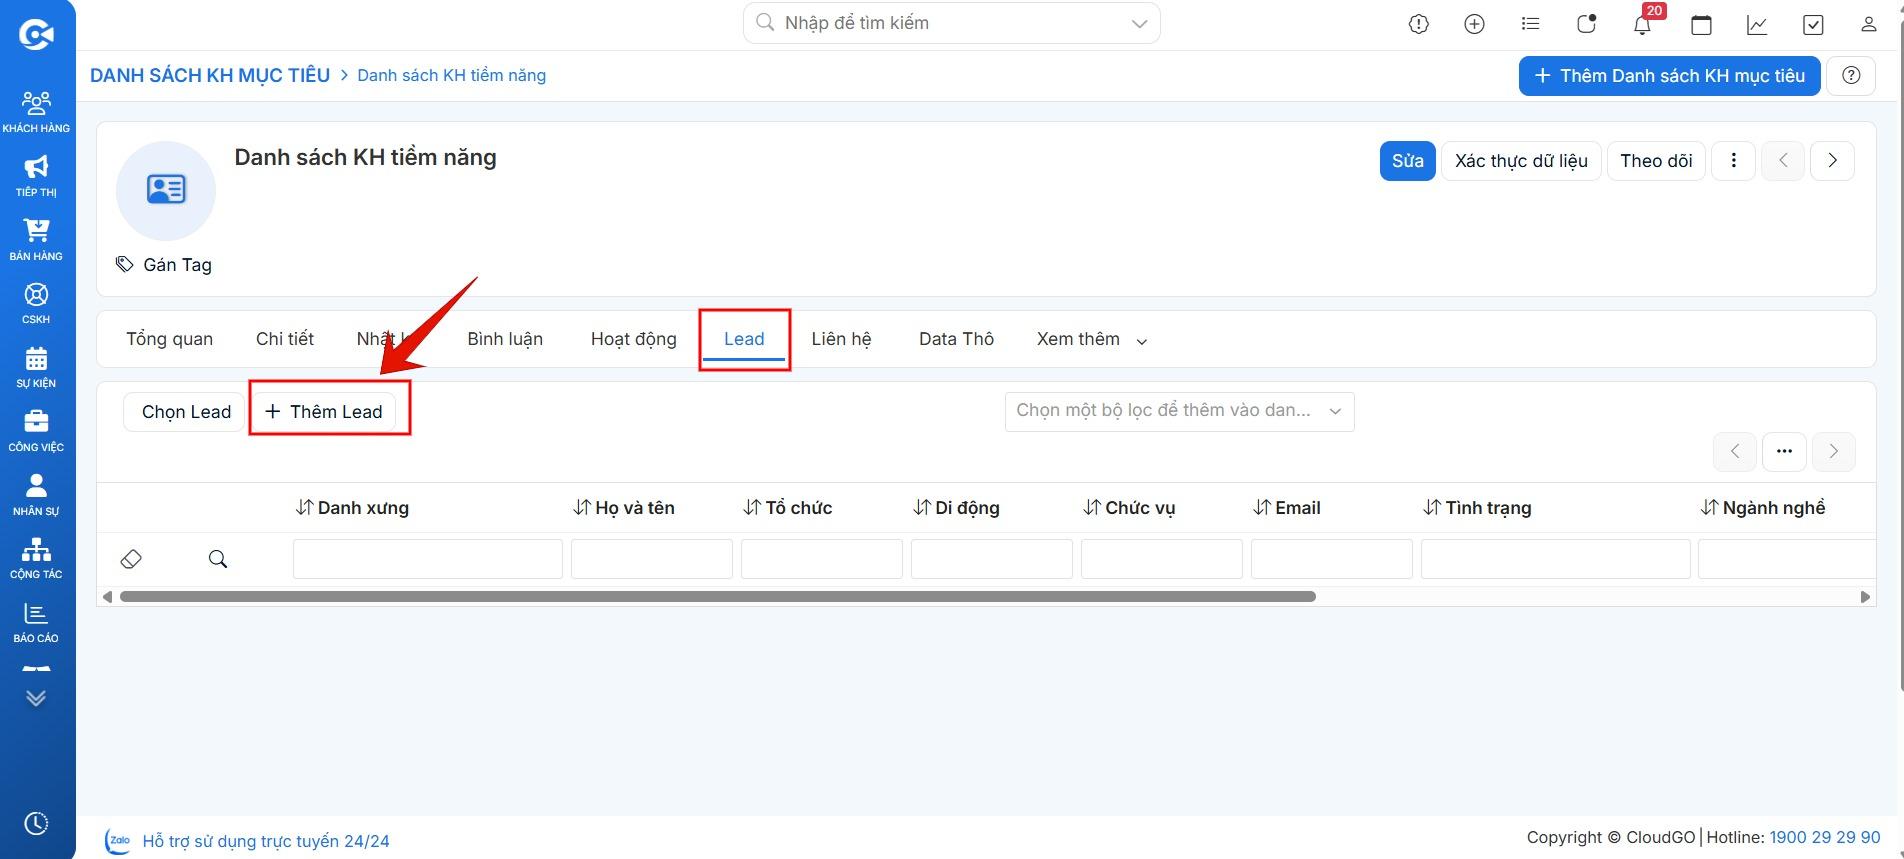Open the Công Việc briefcase module

[x=36, y=430]
